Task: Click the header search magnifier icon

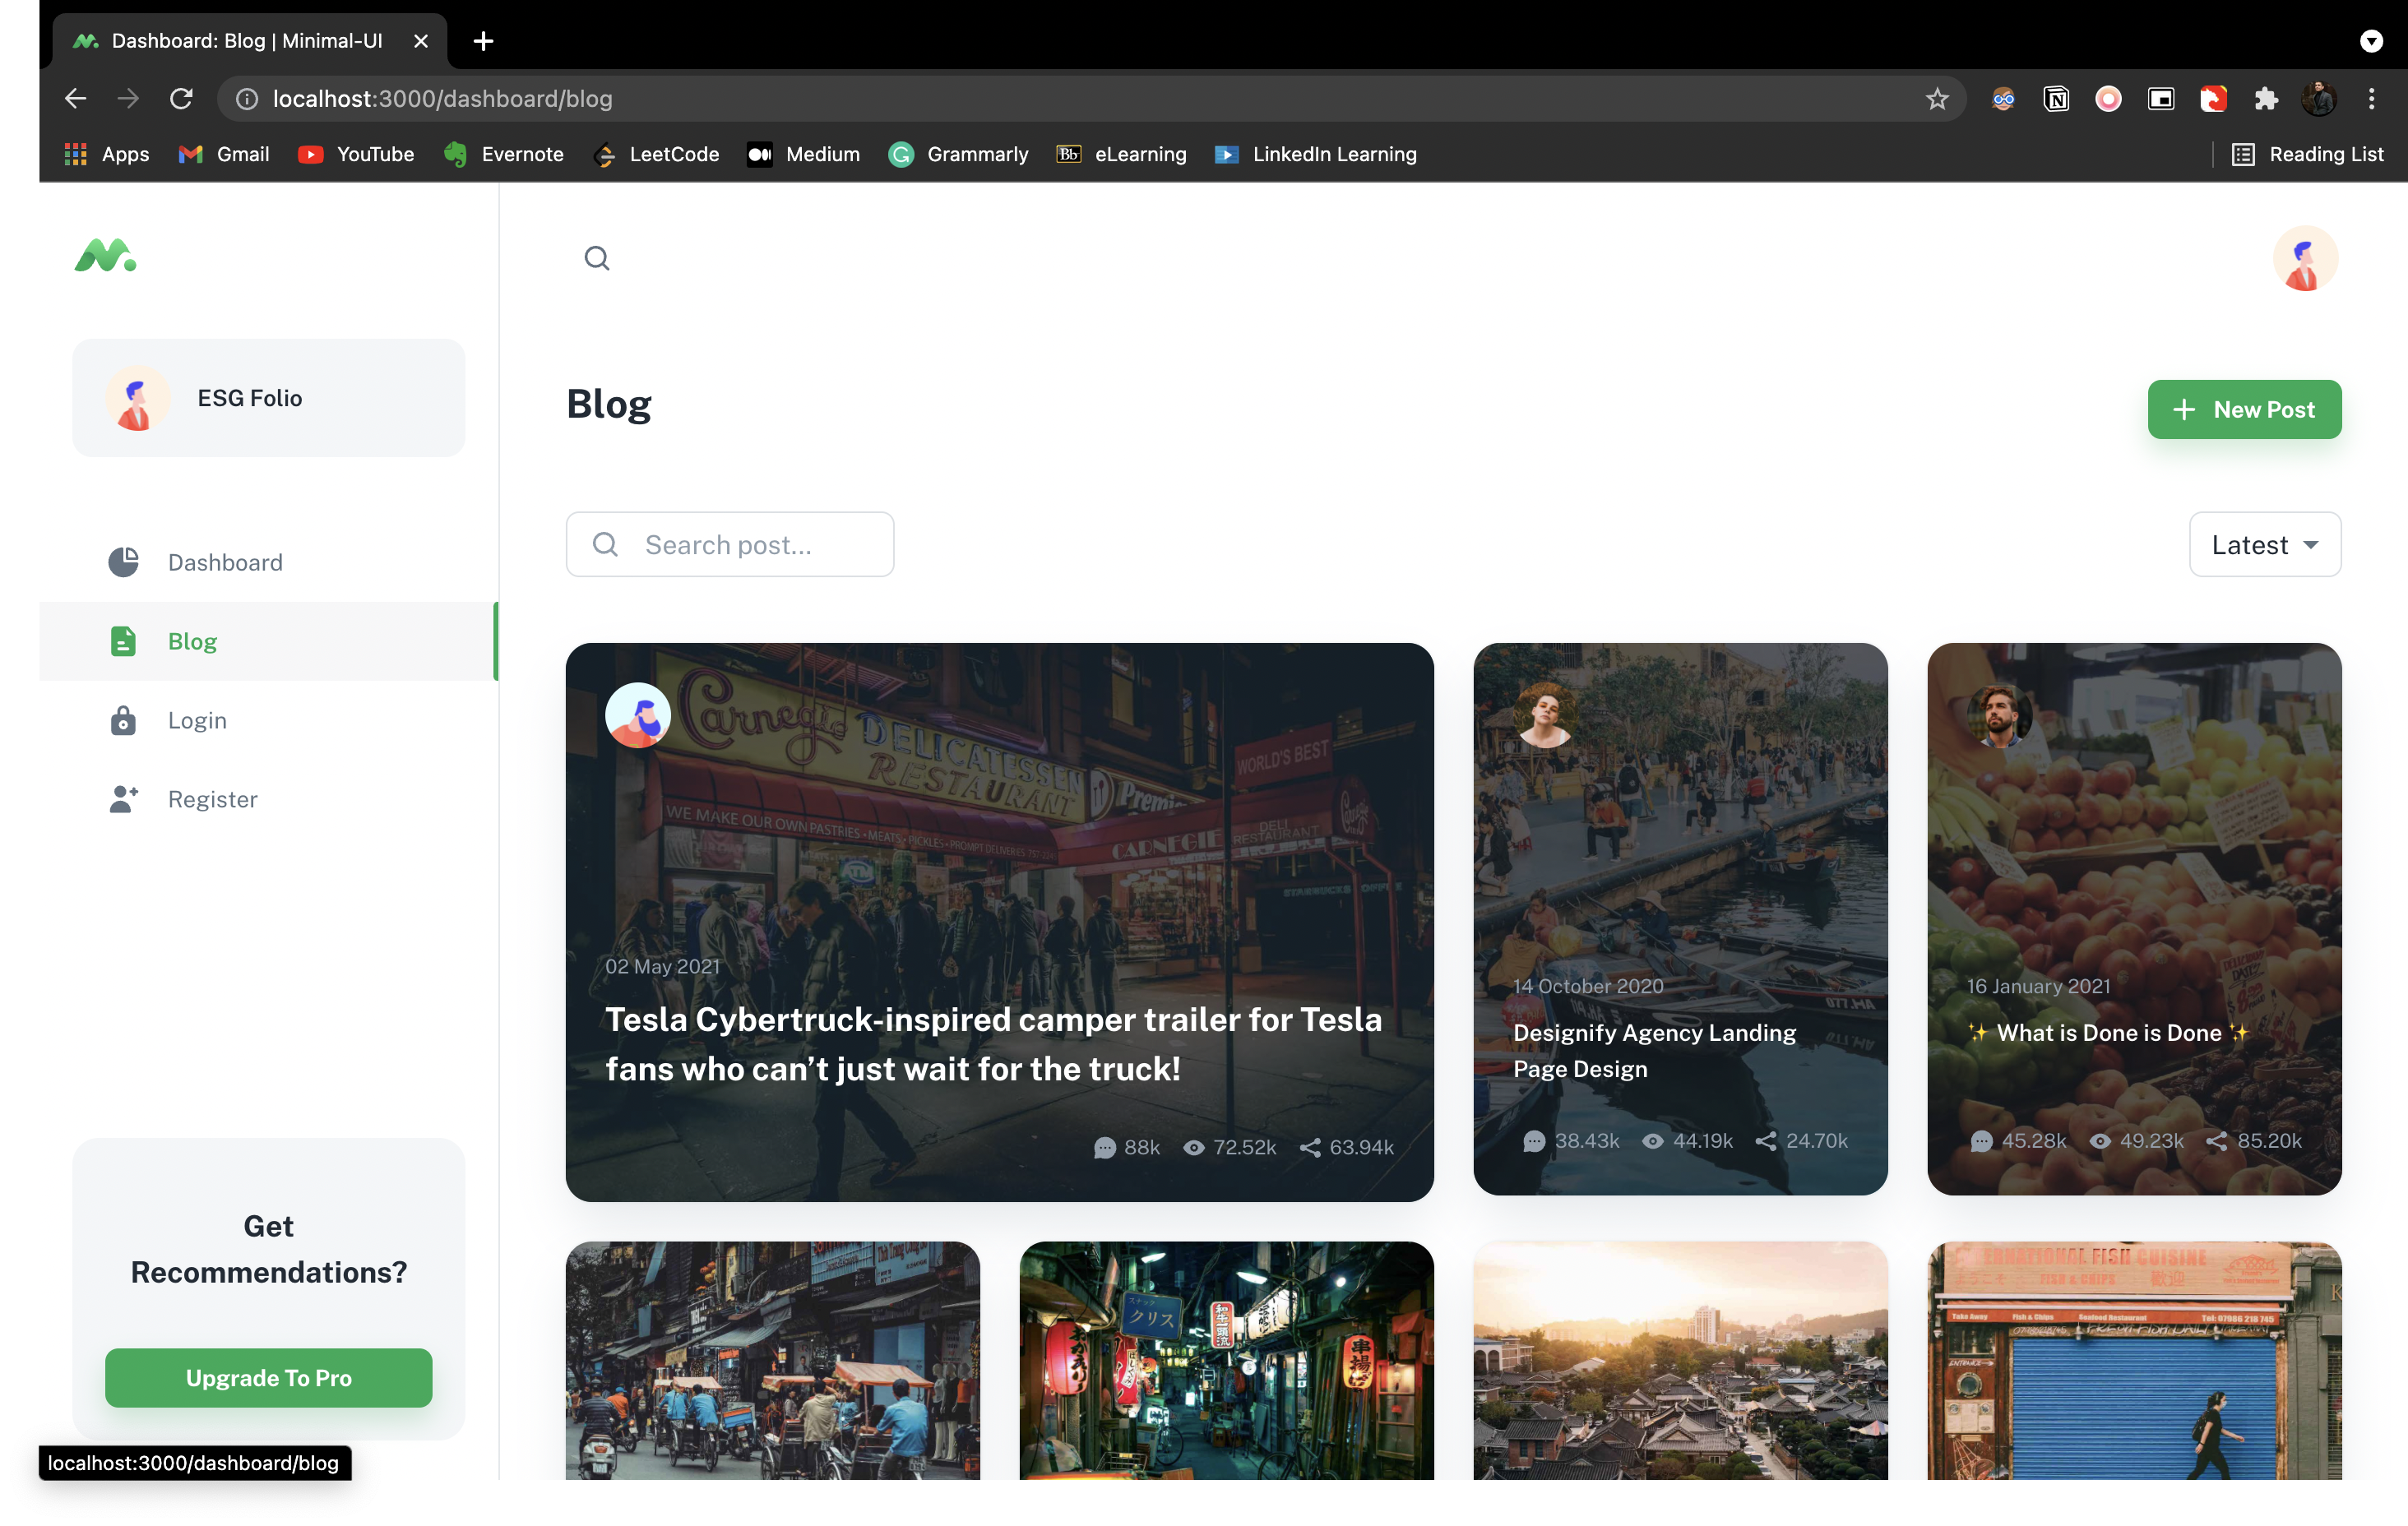Action: click(597, 258)
